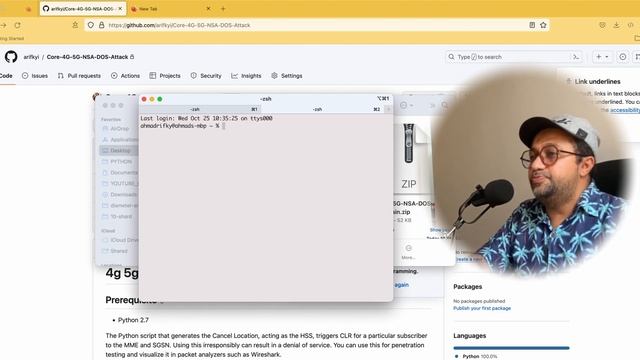Viewport: 640px width, 360px height.
Task: Open the Firefox downloads arrow icon
Action: tap(616, 25)
